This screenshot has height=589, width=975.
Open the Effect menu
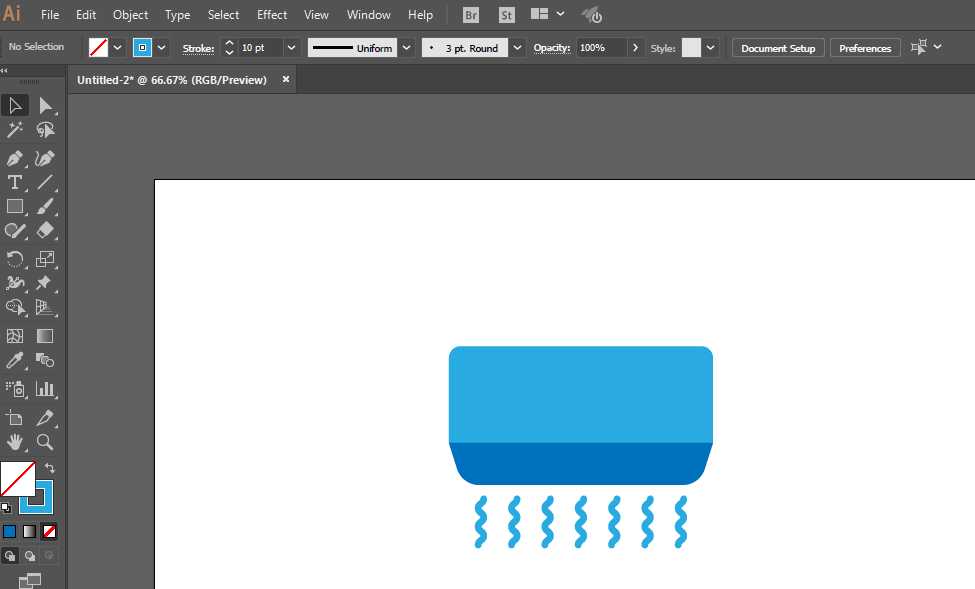point(272,15)
